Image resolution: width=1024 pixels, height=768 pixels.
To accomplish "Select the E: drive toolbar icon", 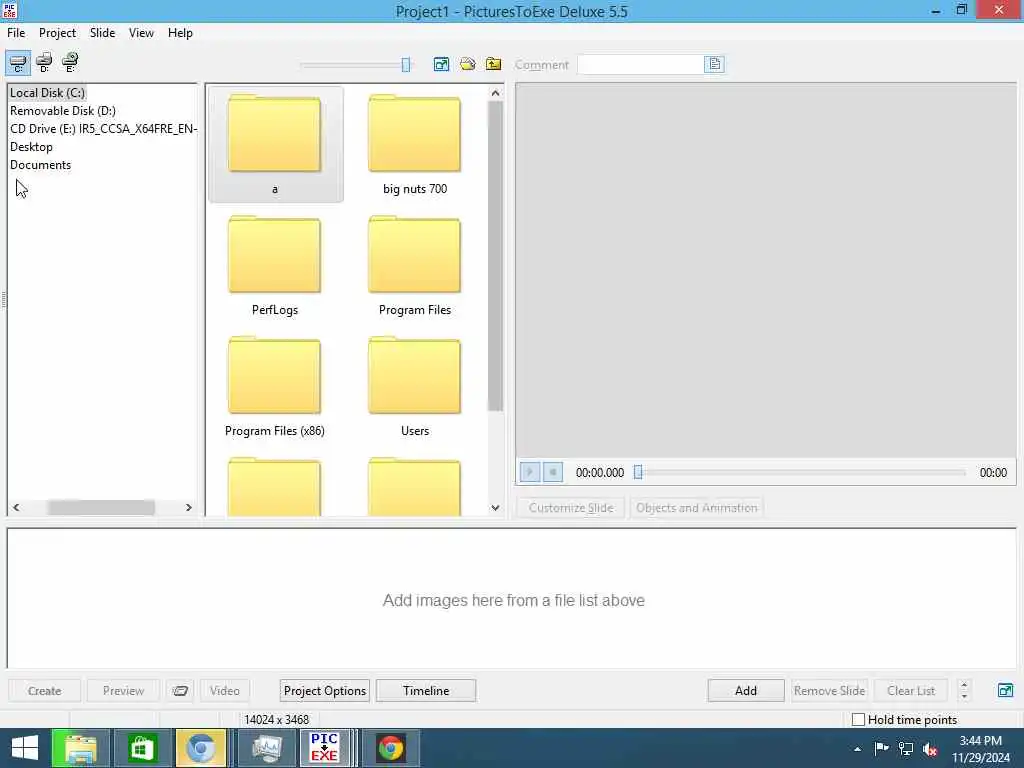I will click(x=70, y=63).
